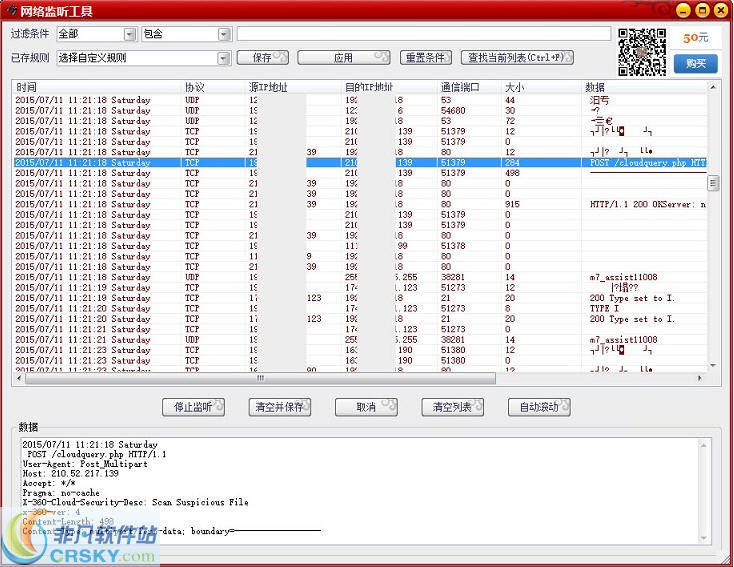Click the 清空列表 button
This screenshot has width=734, height=567.
click(x=453, y=407)
